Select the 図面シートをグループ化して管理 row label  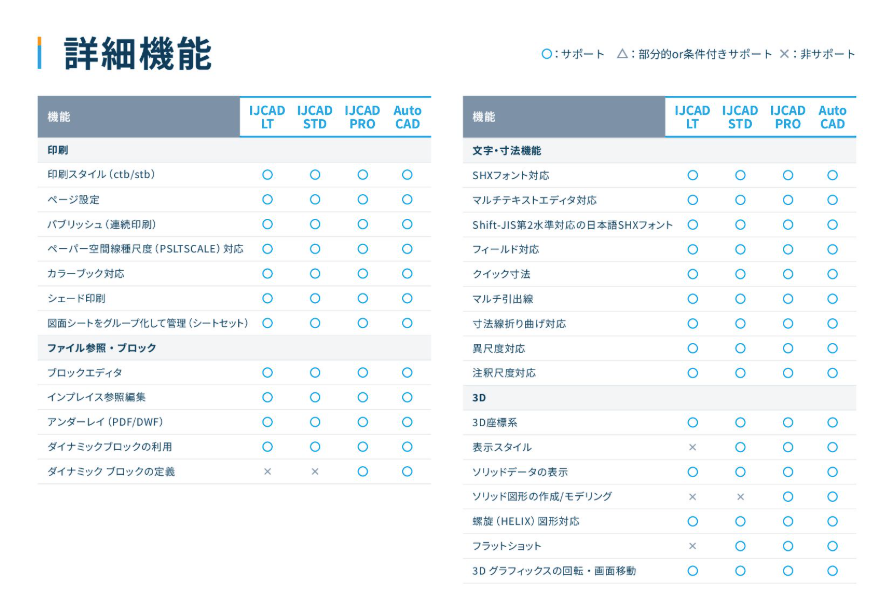(x=147, y=323)
